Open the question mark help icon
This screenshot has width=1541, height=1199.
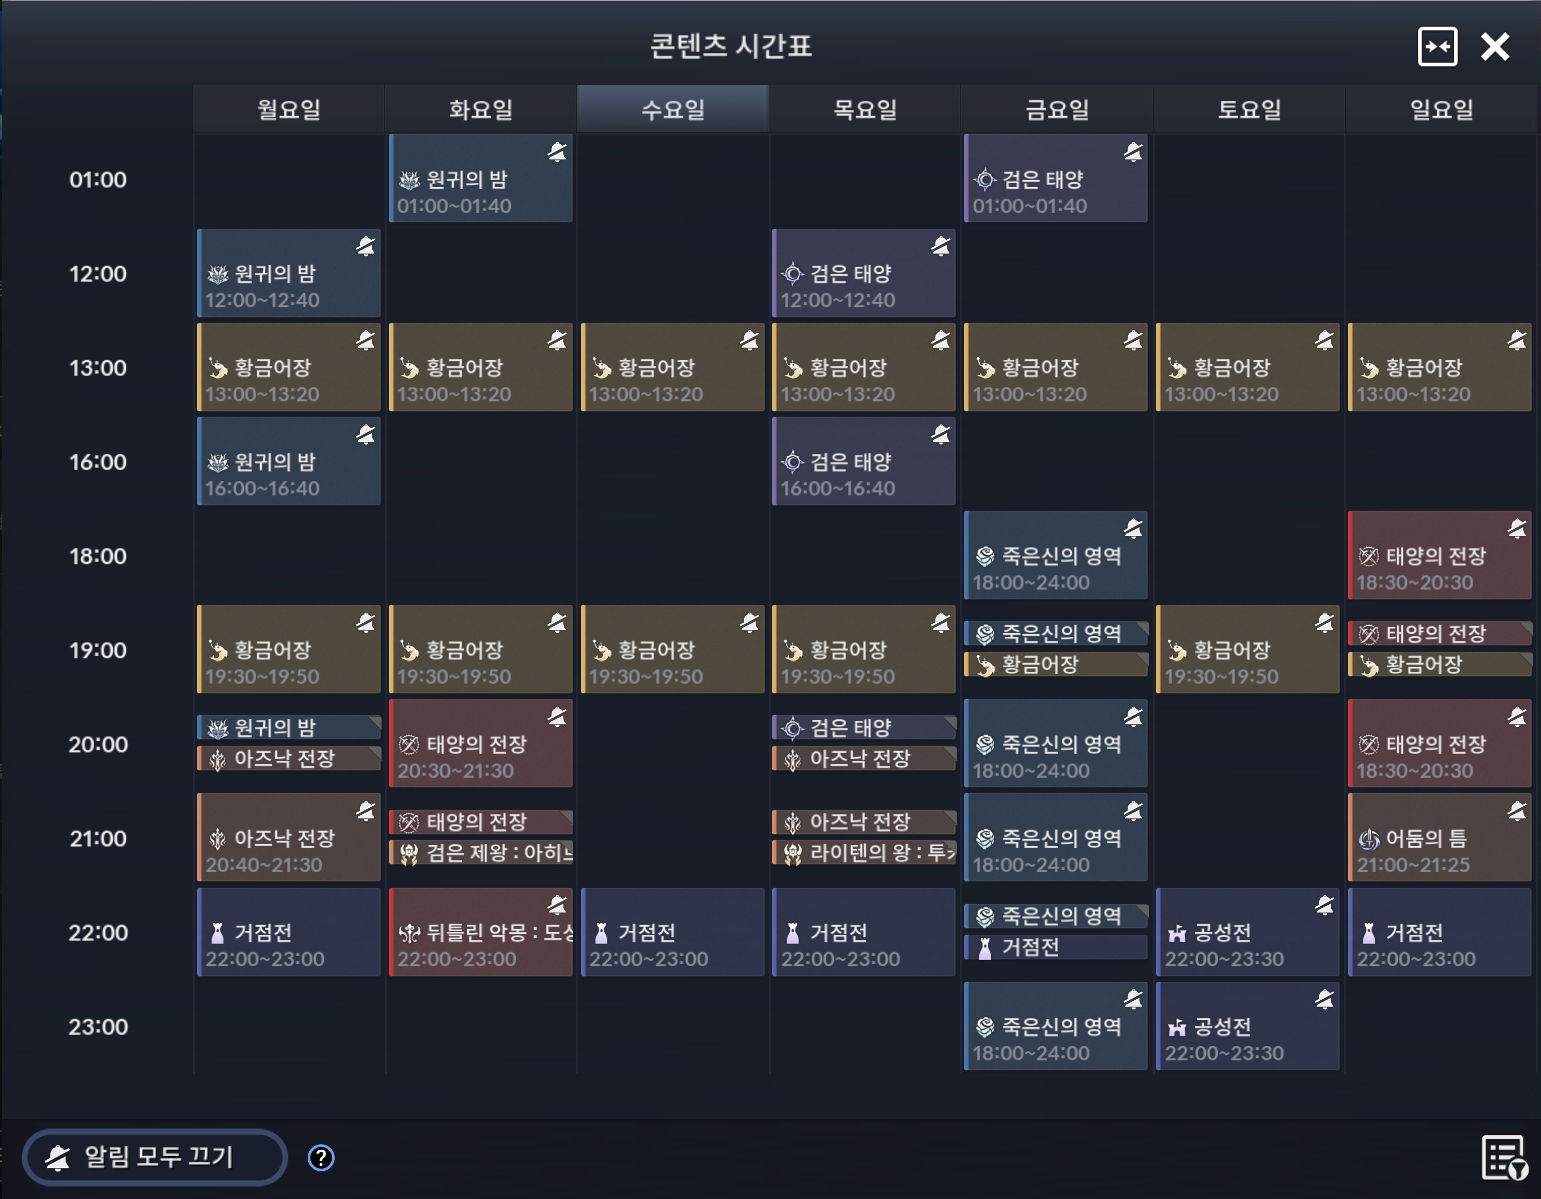click(x=320, y=1158)
